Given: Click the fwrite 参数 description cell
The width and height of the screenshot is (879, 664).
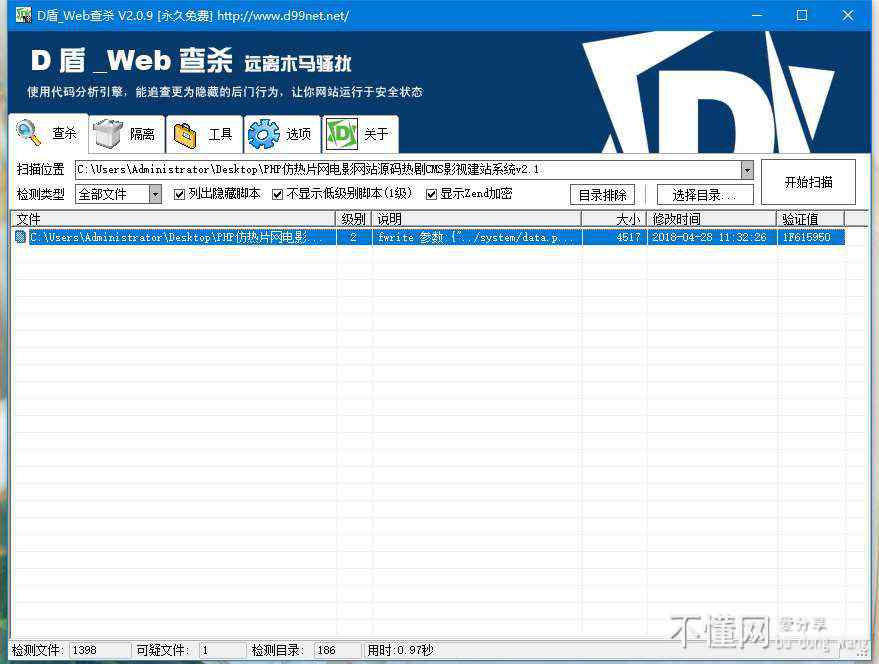Looking at the screenshot, I should (476, 237).
